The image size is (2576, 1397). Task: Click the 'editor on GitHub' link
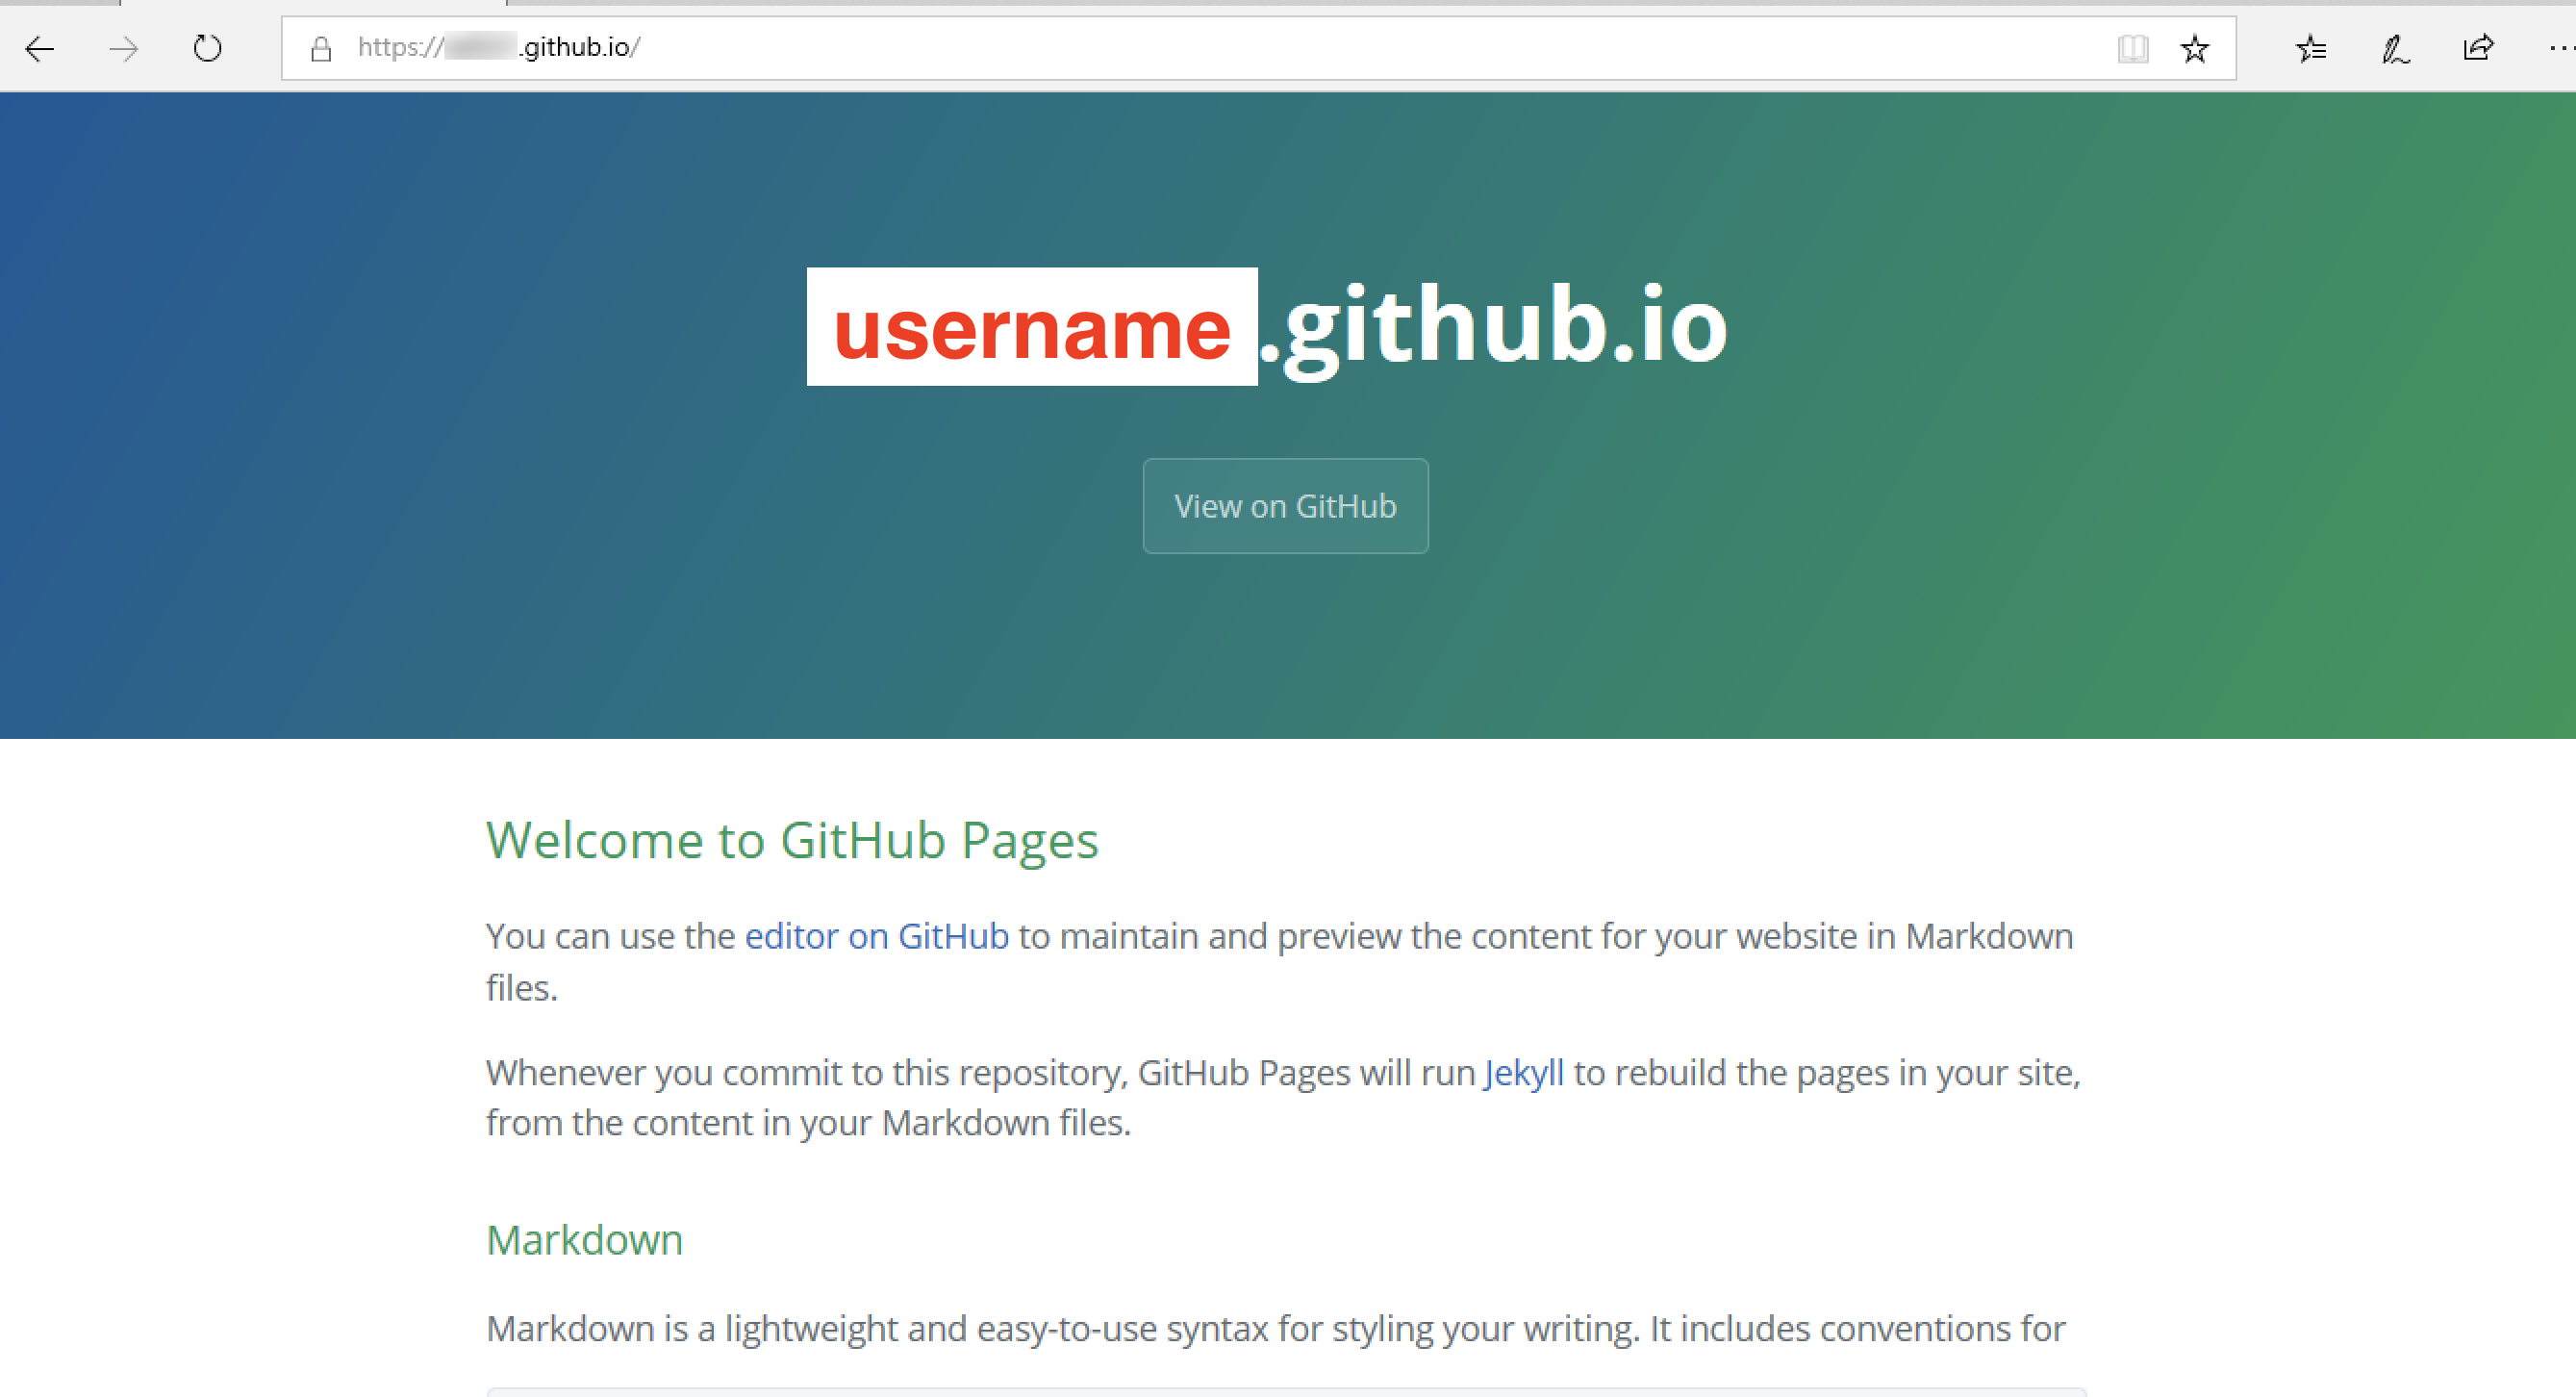pos(879,934)
